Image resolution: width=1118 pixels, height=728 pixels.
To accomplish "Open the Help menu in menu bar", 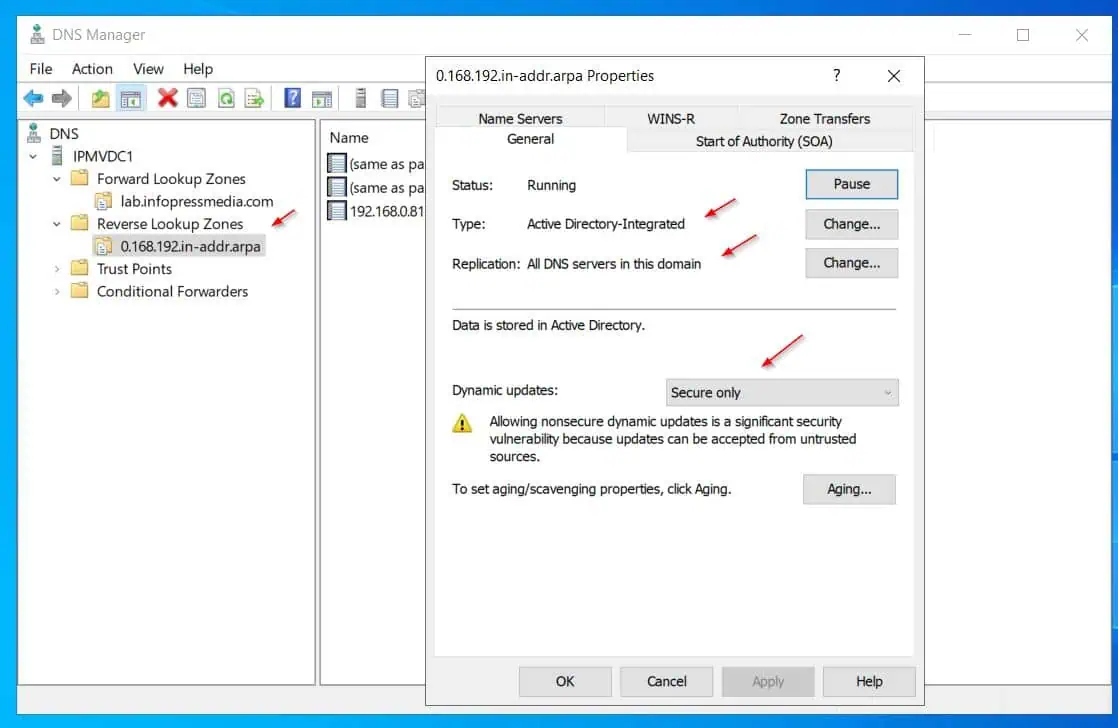I will (198, 69).
